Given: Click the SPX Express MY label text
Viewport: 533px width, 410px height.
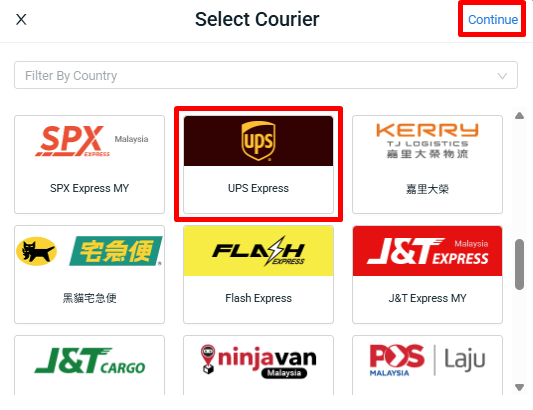Looking at the screenshot, I should tap(89, 188).
